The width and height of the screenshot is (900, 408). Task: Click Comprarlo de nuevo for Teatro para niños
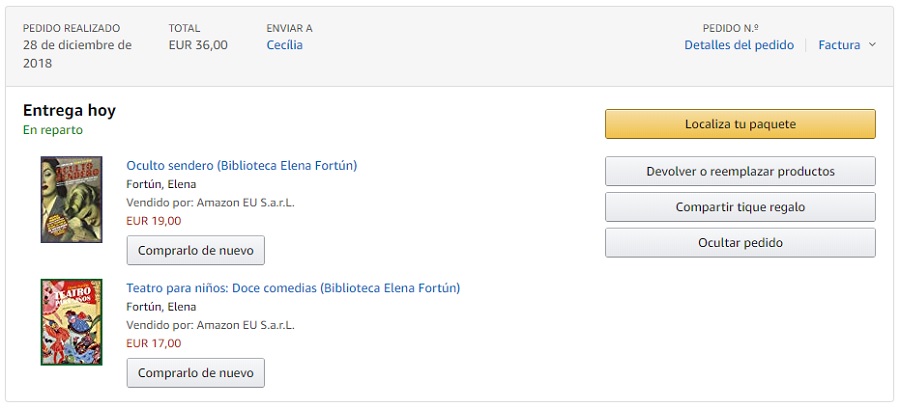pyautogui.click(x=196, y=373)
